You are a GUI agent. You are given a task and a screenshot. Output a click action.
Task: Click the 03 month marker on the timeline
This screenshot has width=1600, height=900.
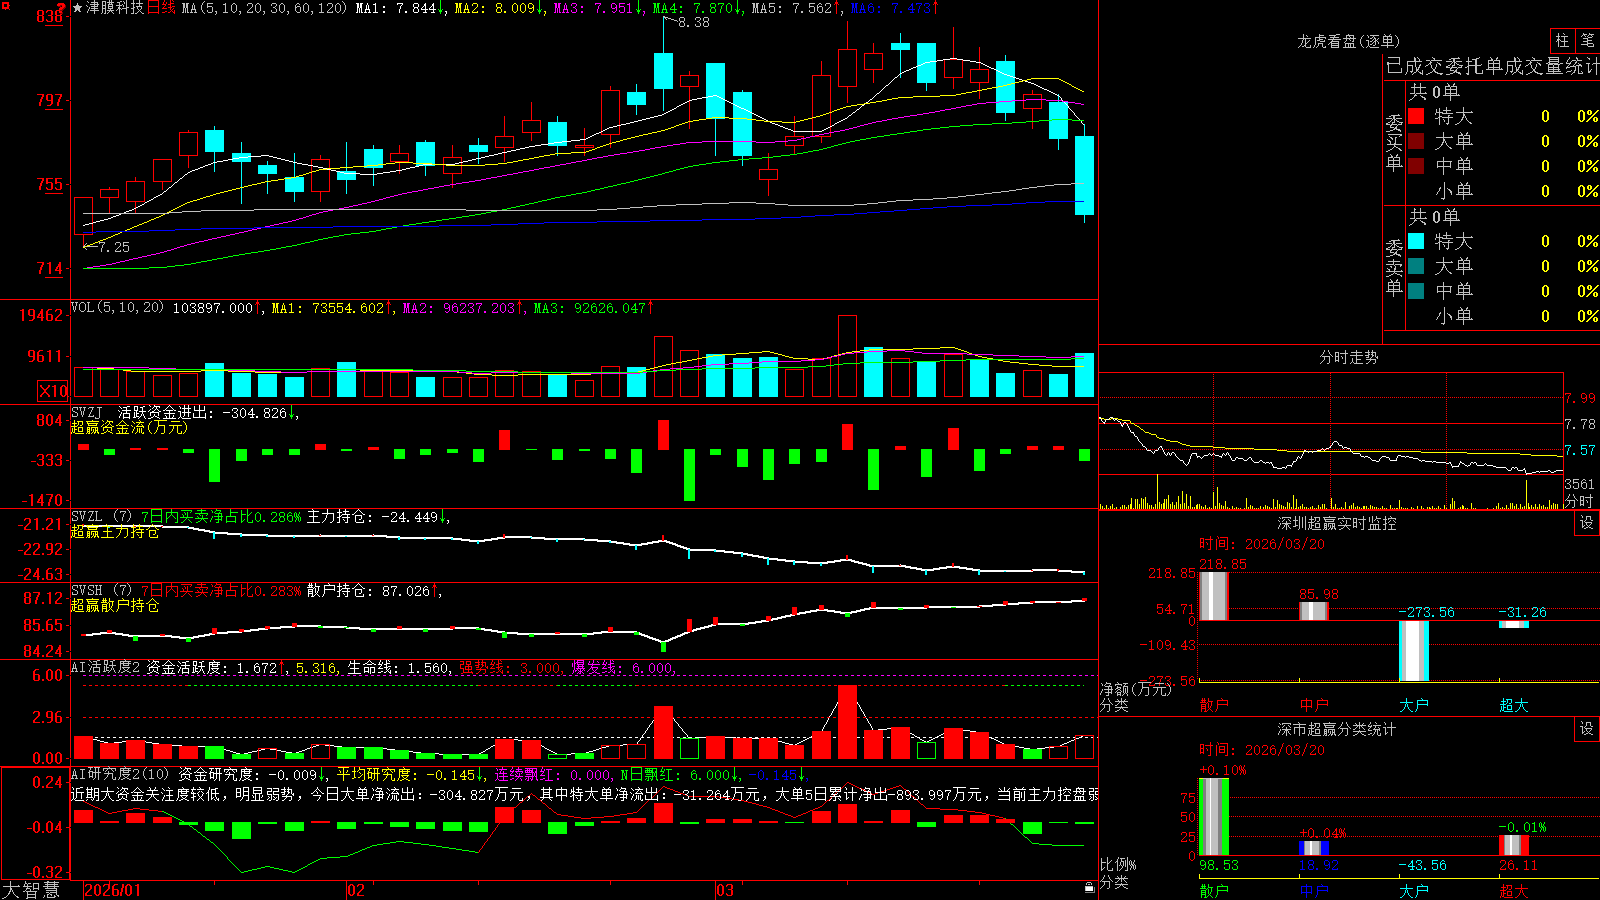pyautogui.click(x=725, y=890)
